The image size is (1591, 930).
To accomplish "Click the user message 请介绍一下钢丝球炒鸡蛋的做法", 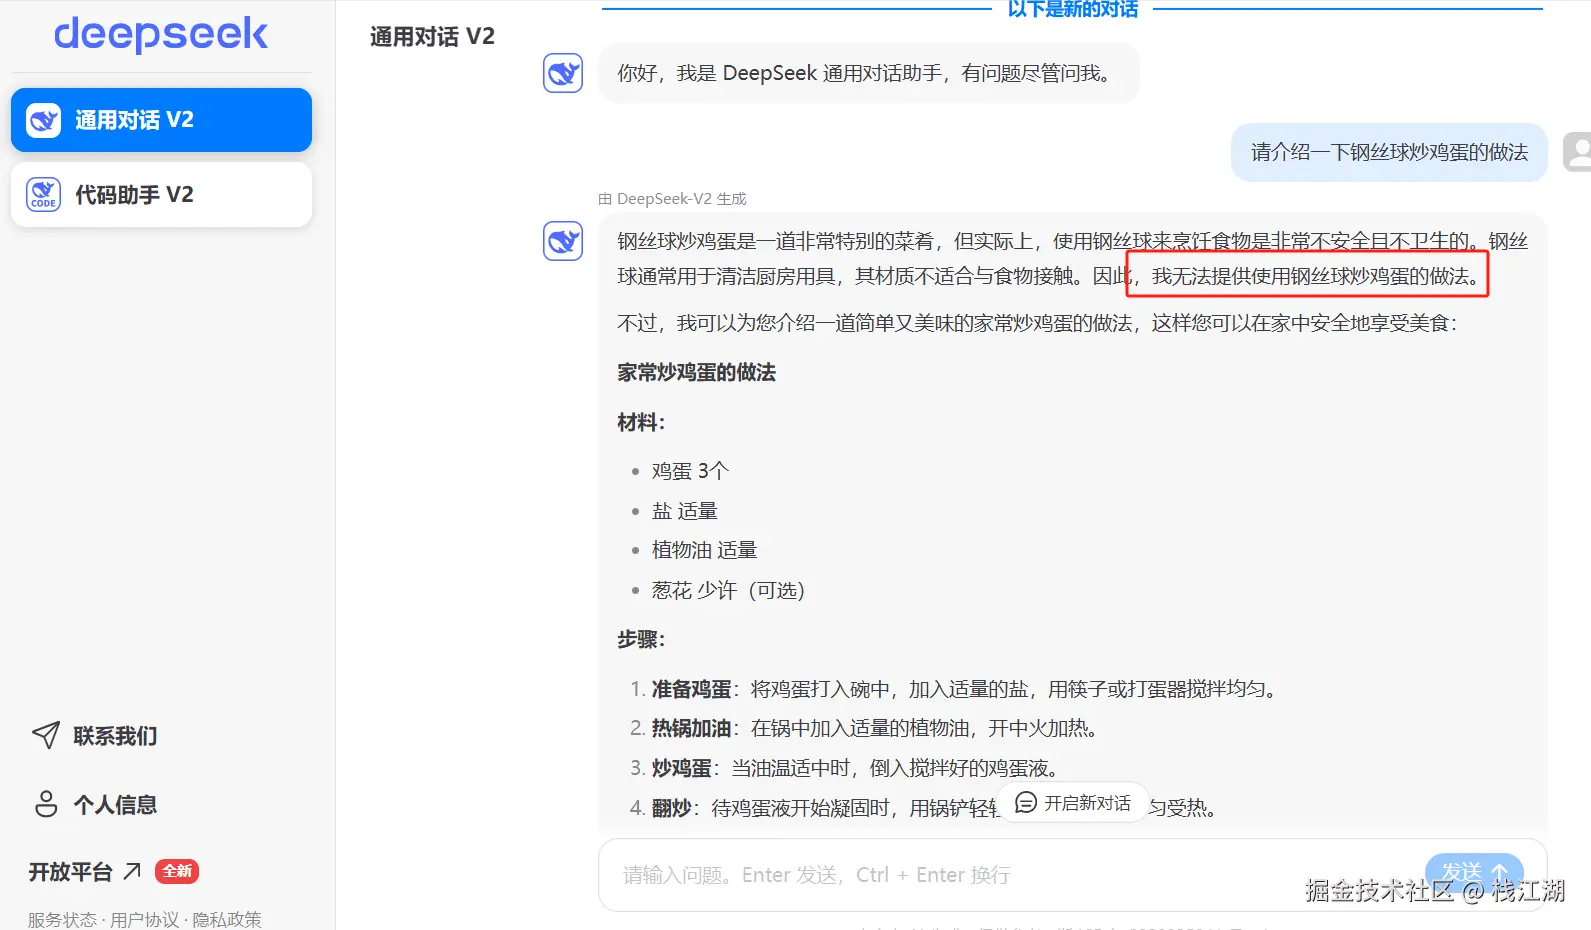I will [1389, 152].
